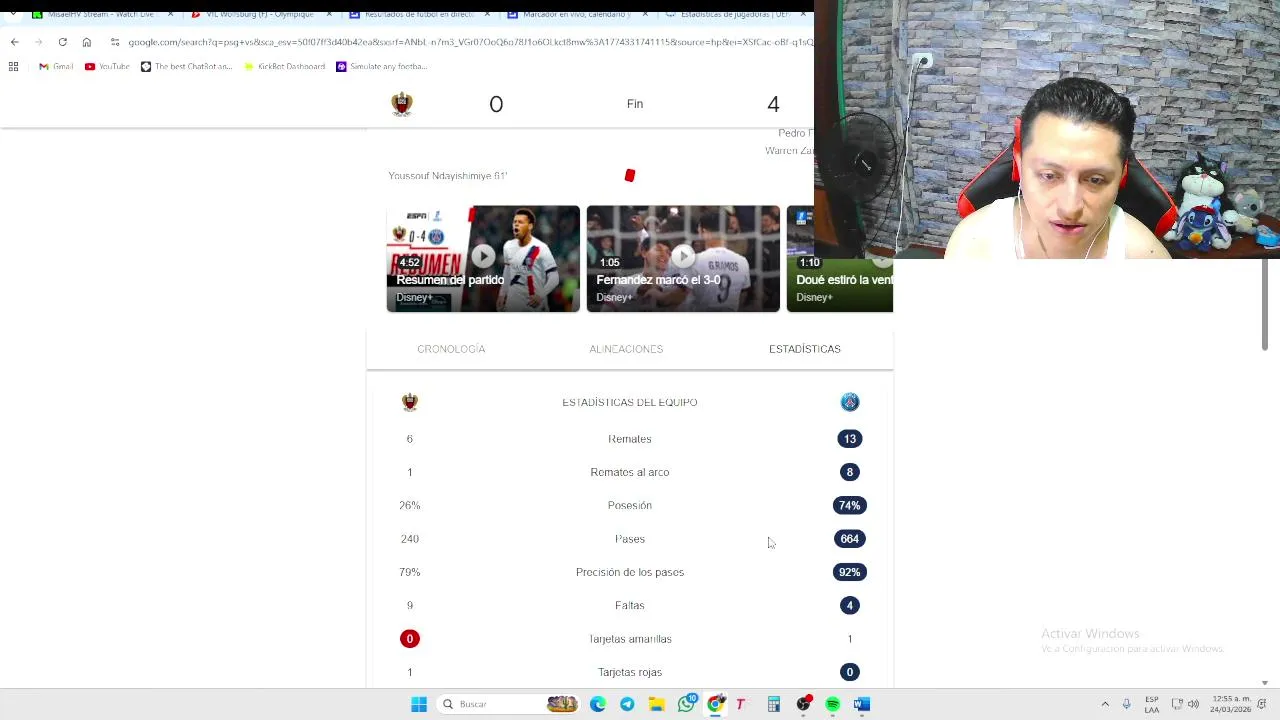Open The best ChatBot bookmark
The image size is (1280, 720).
(186, 66)
